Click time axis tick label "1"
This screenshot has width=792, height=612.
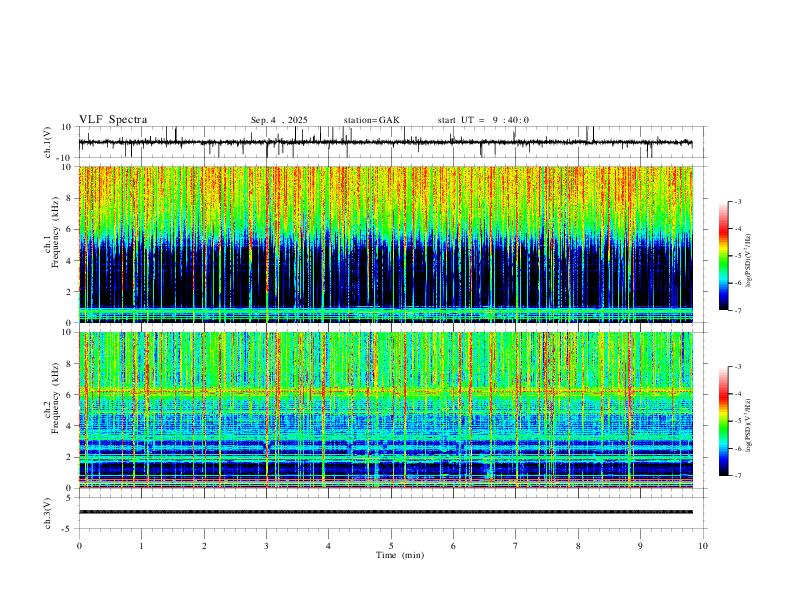141,546
